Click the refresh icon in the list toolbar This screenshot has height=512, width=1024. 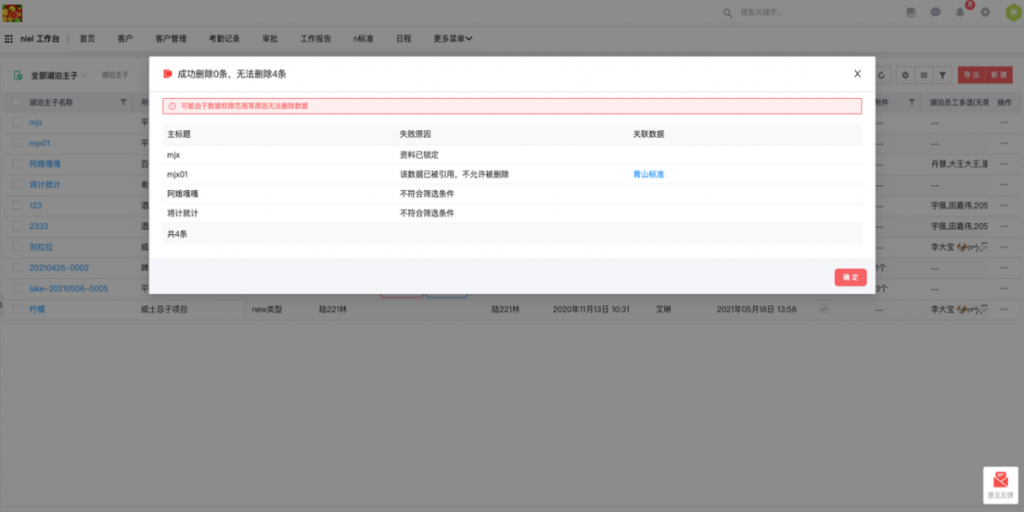pos(881,75)
